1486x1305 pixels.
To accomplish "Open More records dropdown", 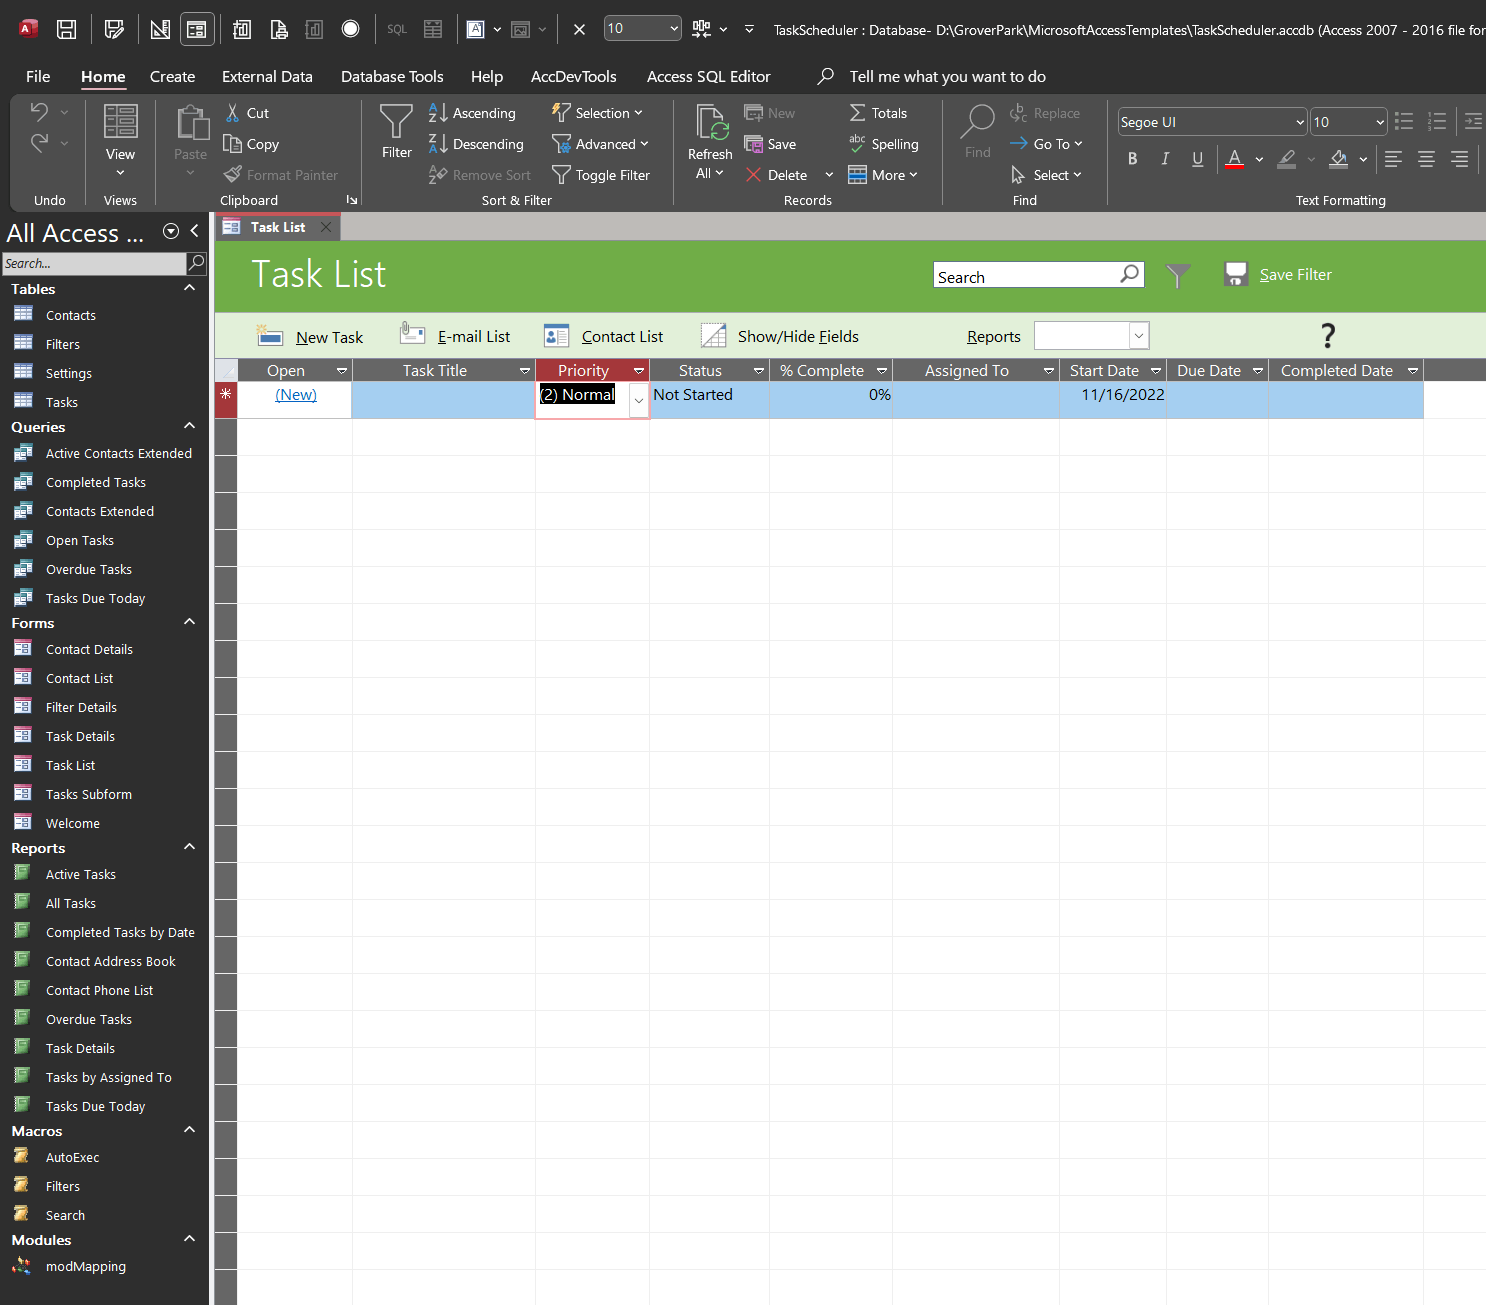I will tap(883, 175).
